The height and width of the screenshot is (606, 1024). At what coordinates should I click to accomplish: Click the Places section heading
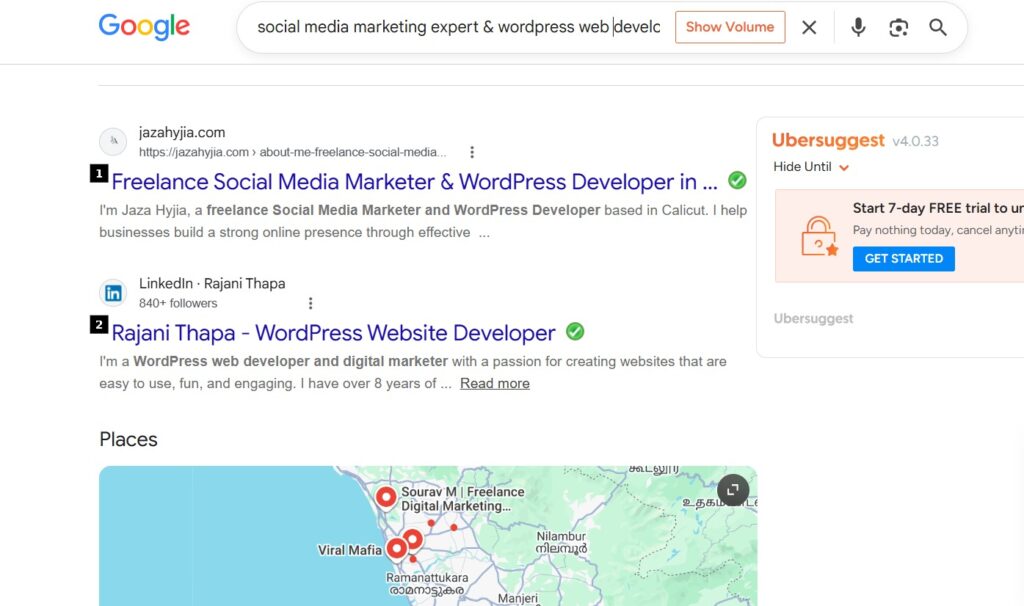point(128,439)
